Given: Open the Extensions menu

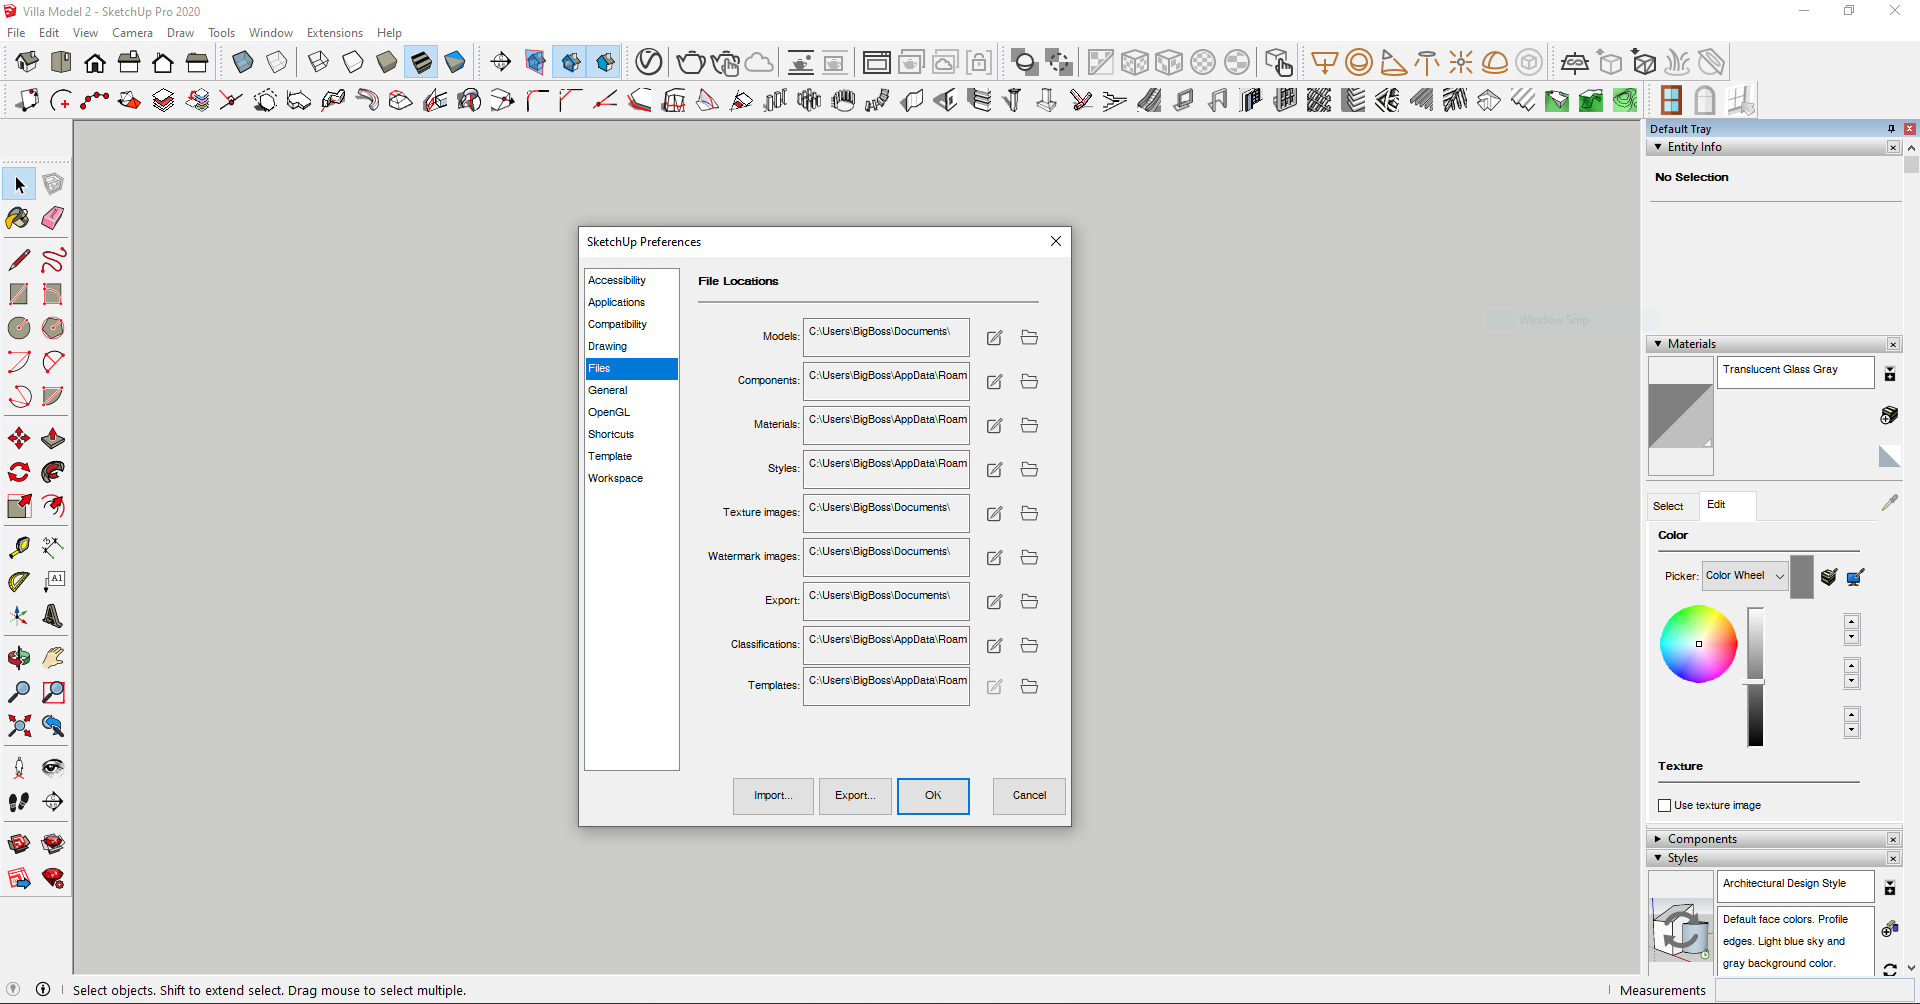Looking at the screenshot, I should point(335,33).
